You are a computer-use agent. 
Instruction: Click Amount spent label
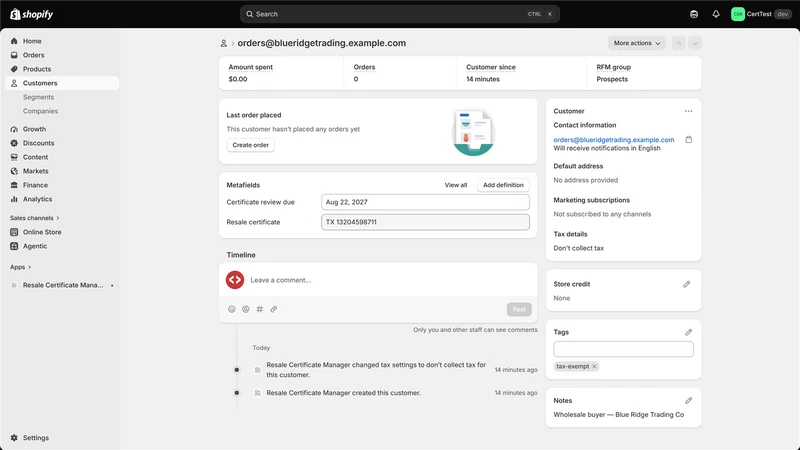pos(251,67)
